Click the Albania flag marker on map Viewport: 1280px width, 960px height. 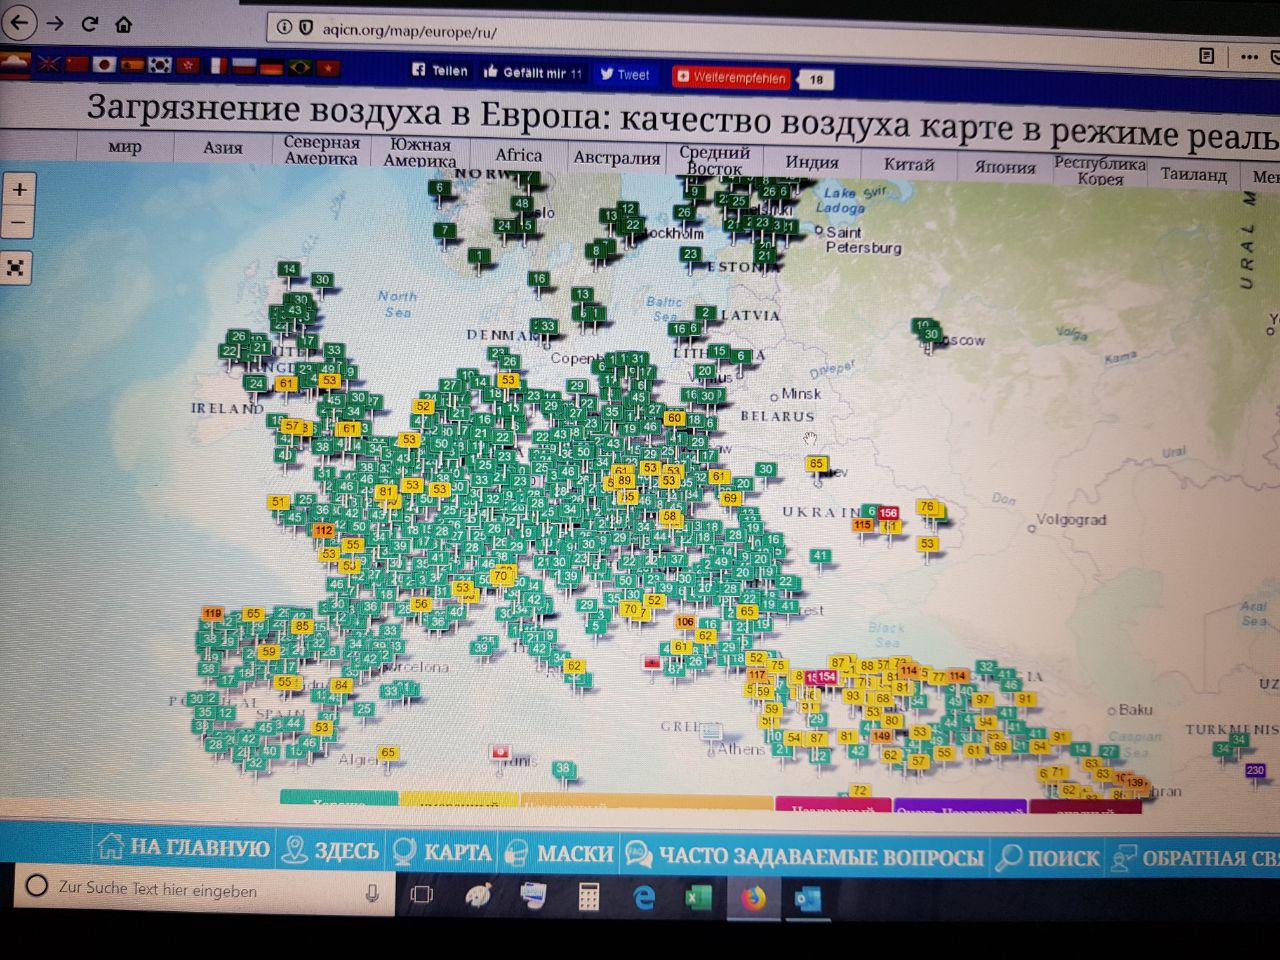click(x=652, y=662)
